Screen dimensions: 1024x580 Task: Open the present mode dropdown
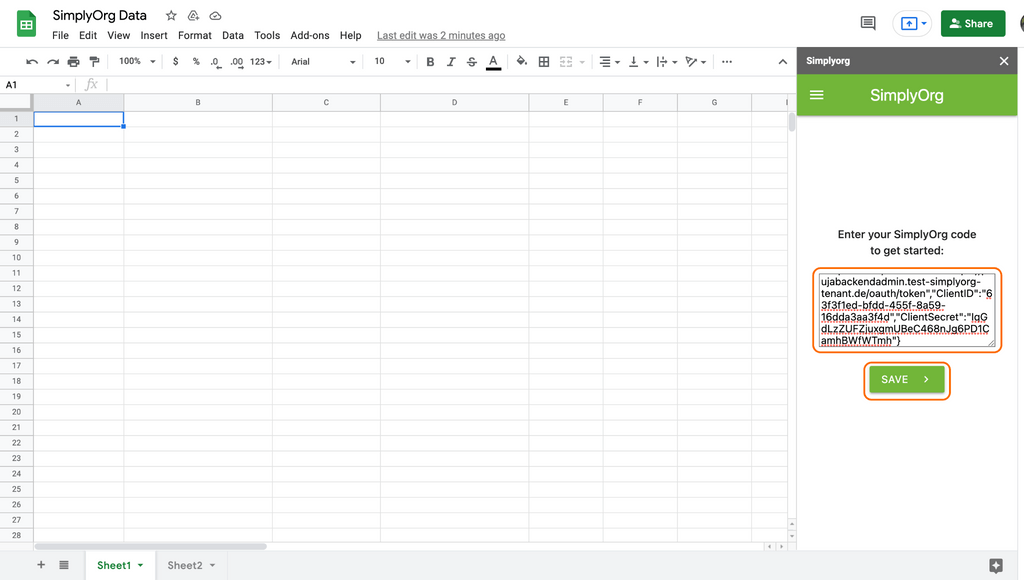click(924, 24)
